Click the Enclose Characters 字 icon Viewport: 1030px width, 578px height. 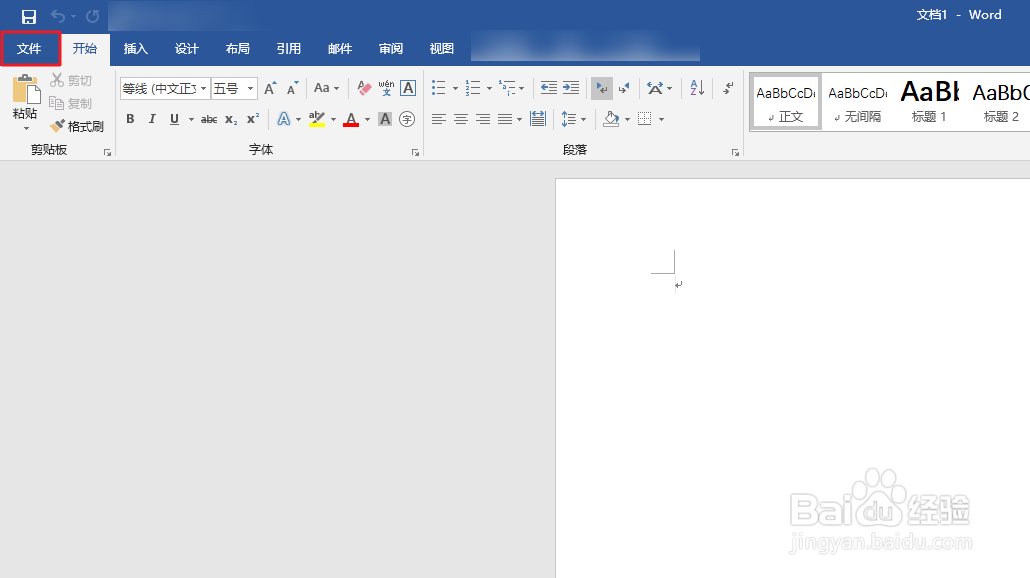pyautogui.click(x=407, y=119)
